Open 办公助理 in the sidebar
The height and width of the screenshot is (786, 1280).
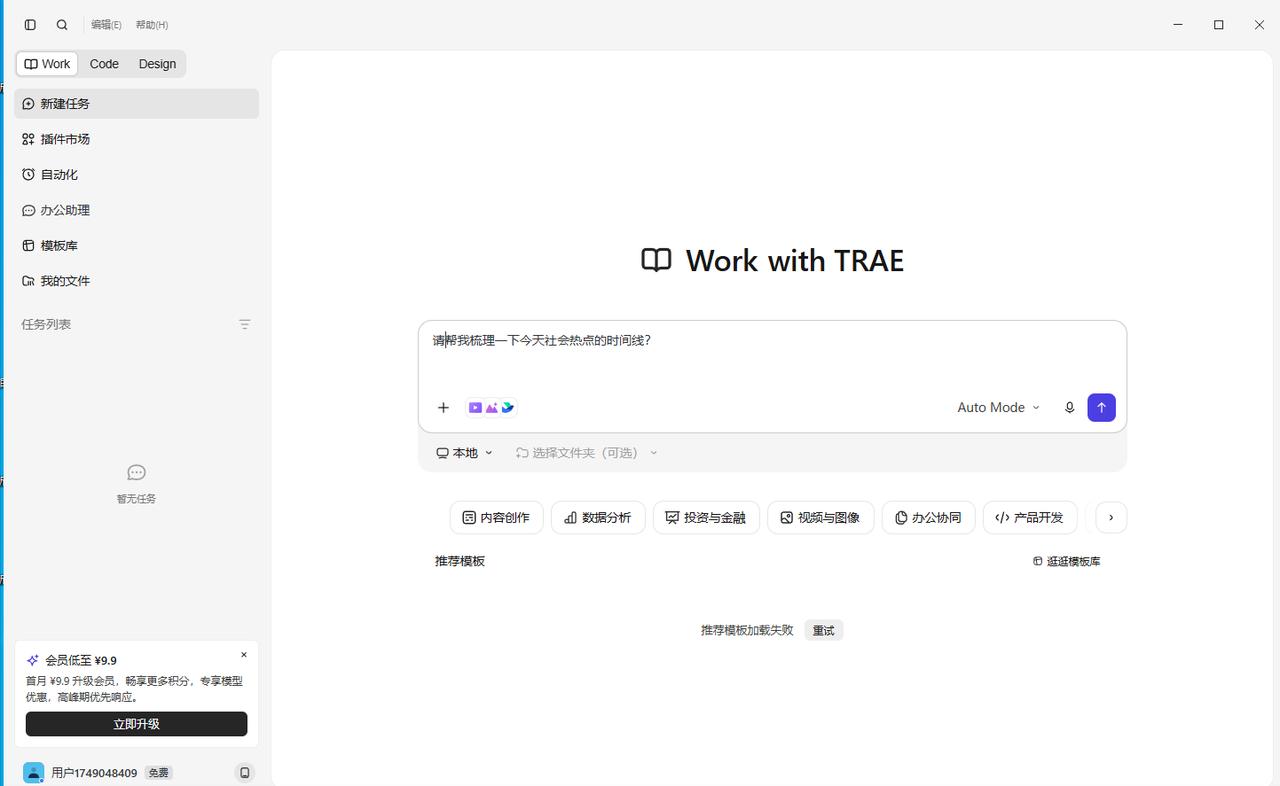pos(136,210)
